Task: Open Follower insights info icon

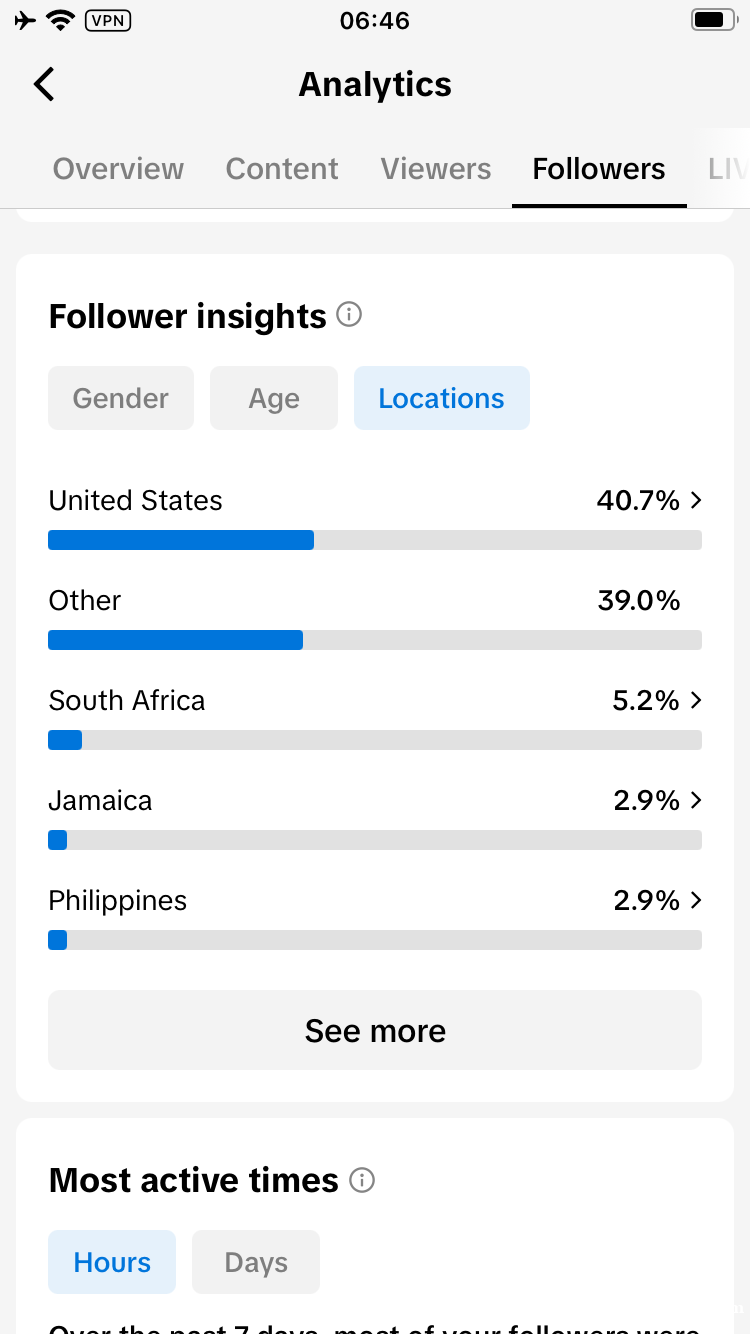Action: click(349, 315)
